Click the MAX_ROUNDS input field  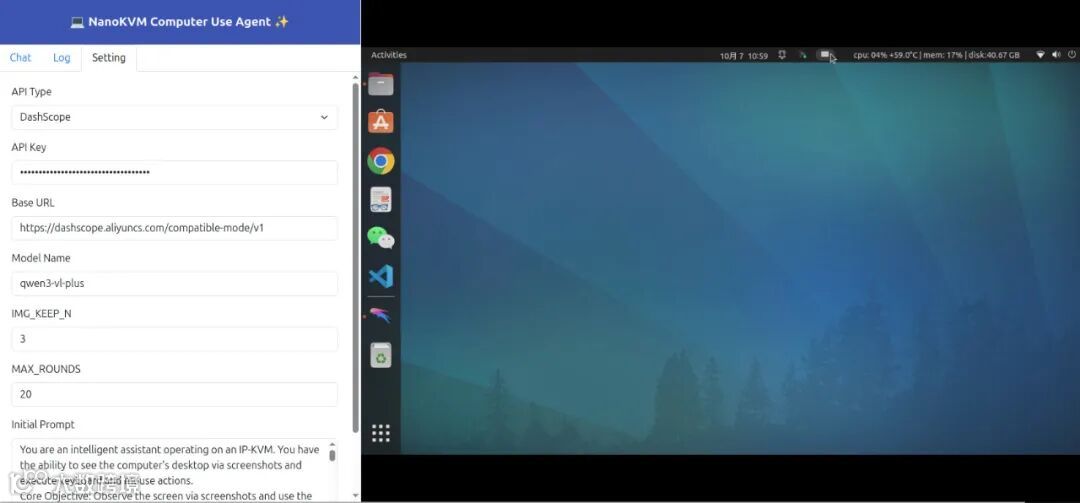coord(174,394)
